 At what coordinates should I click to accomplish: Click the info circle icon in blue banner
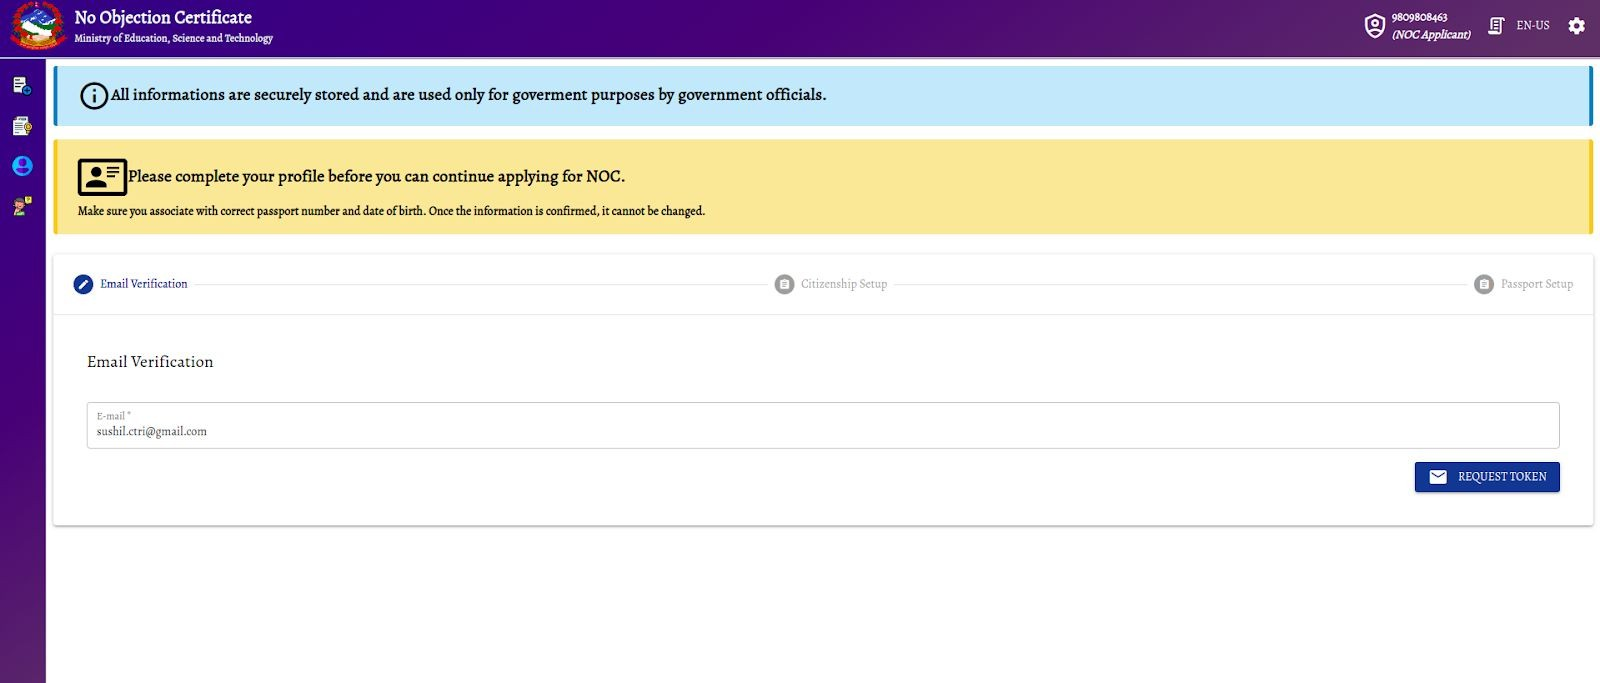94,96
